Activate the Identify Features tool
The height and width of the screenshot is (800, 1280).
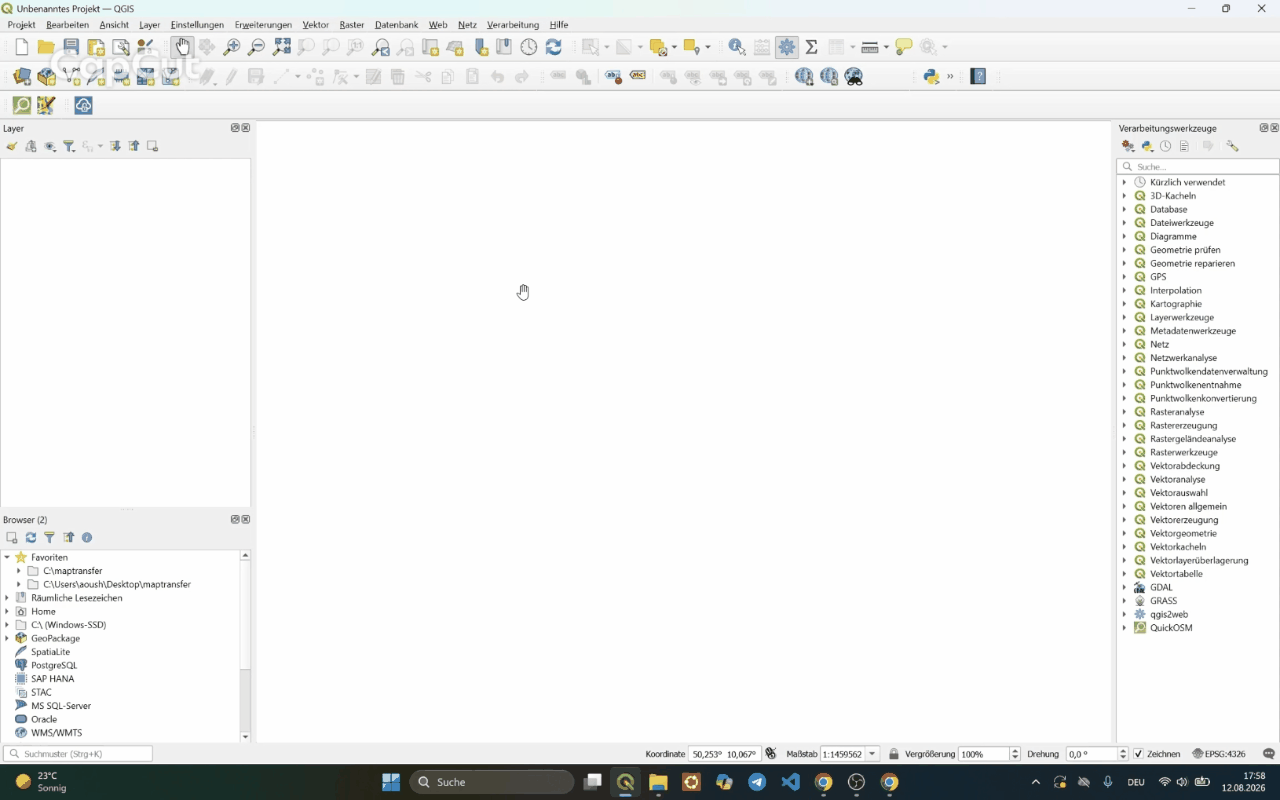(737, 47)
